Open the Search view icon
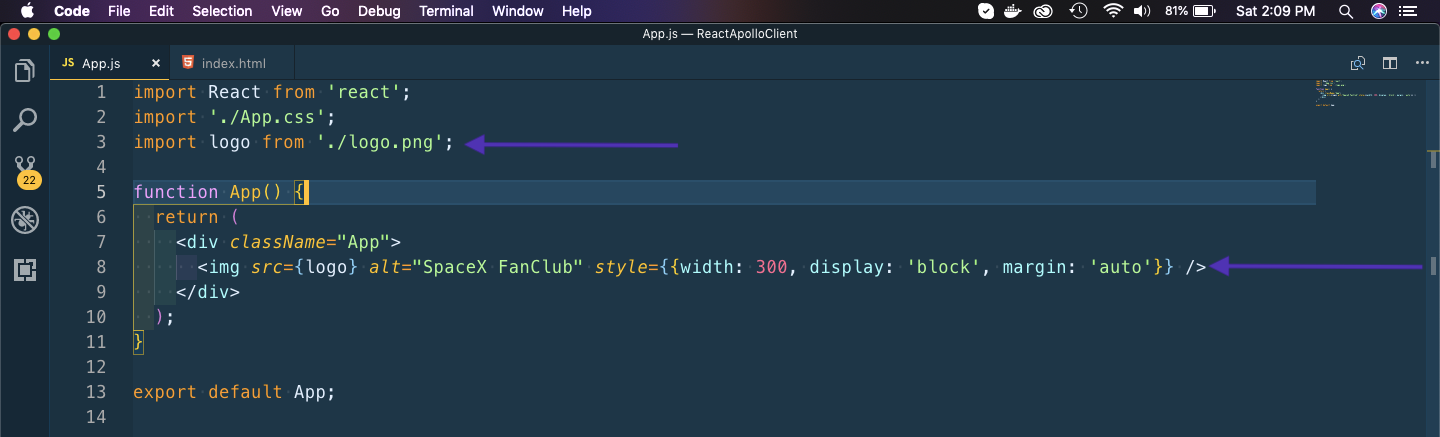 click(24, 120)
